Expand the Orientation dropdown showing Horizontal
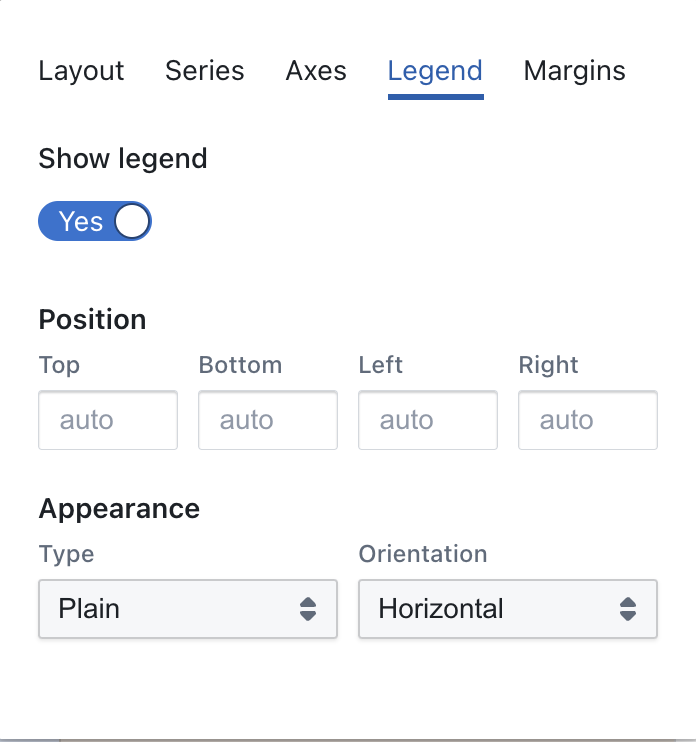The image size is (696, 742). (508, 609)
